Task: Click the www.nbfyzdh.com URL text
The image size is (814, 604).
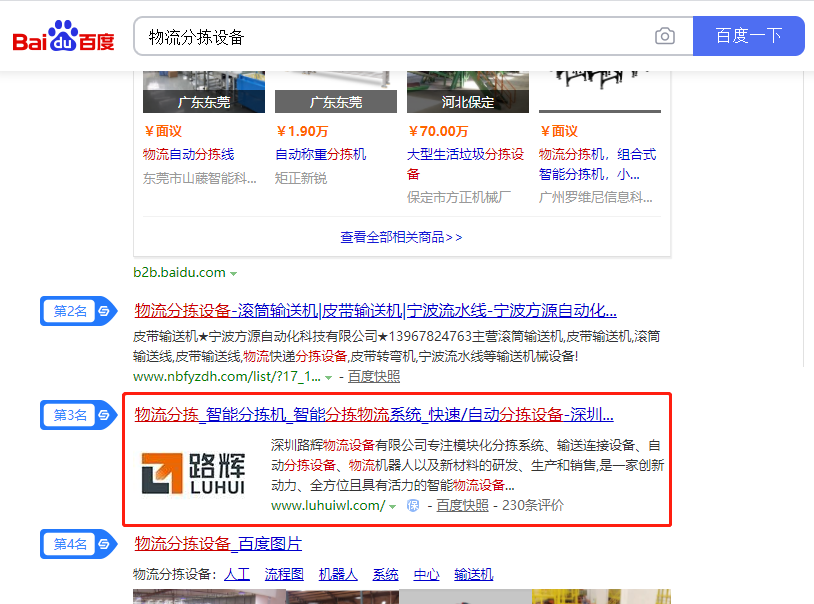Action: click(227, 377)
